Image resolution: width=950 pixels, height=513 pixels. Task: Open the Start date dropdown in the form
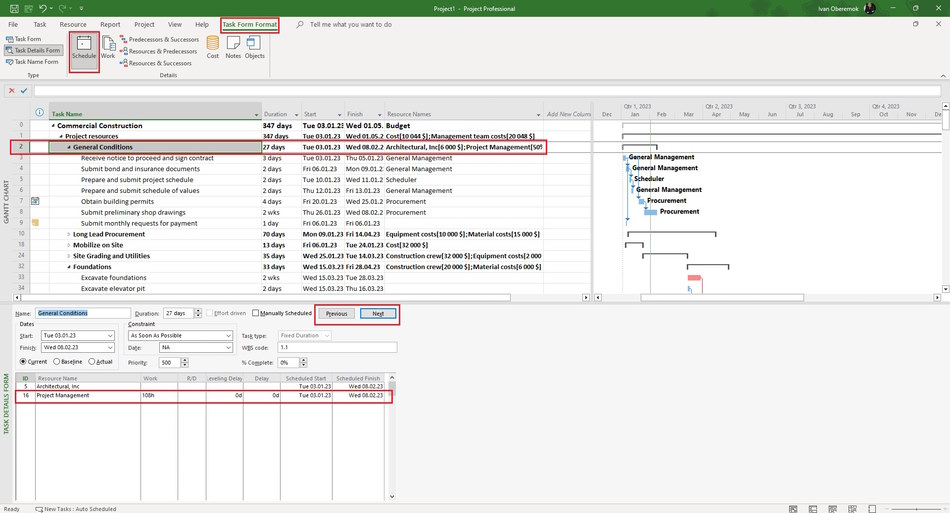pos(110,336)
